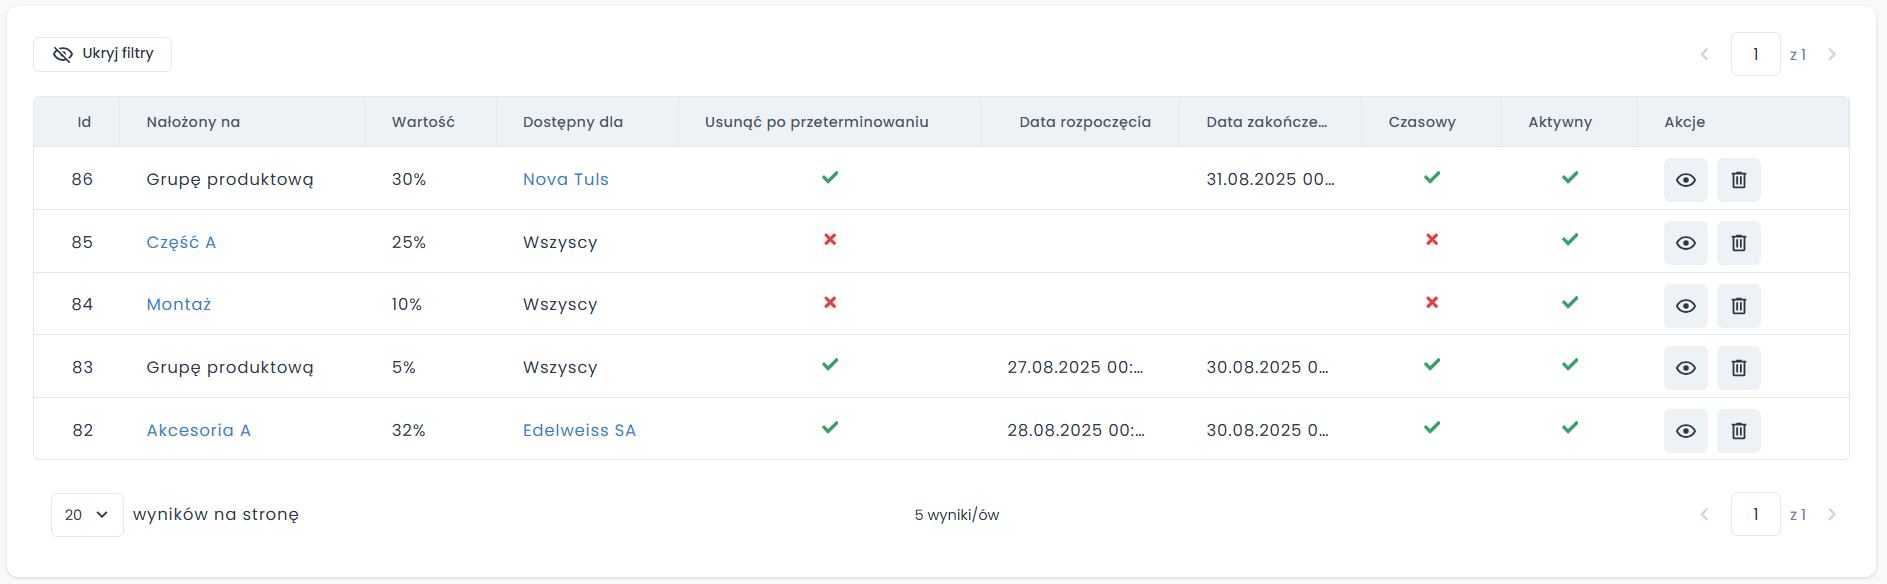
Task: Delete discount with Id 86
Action: coord(1738,180)
